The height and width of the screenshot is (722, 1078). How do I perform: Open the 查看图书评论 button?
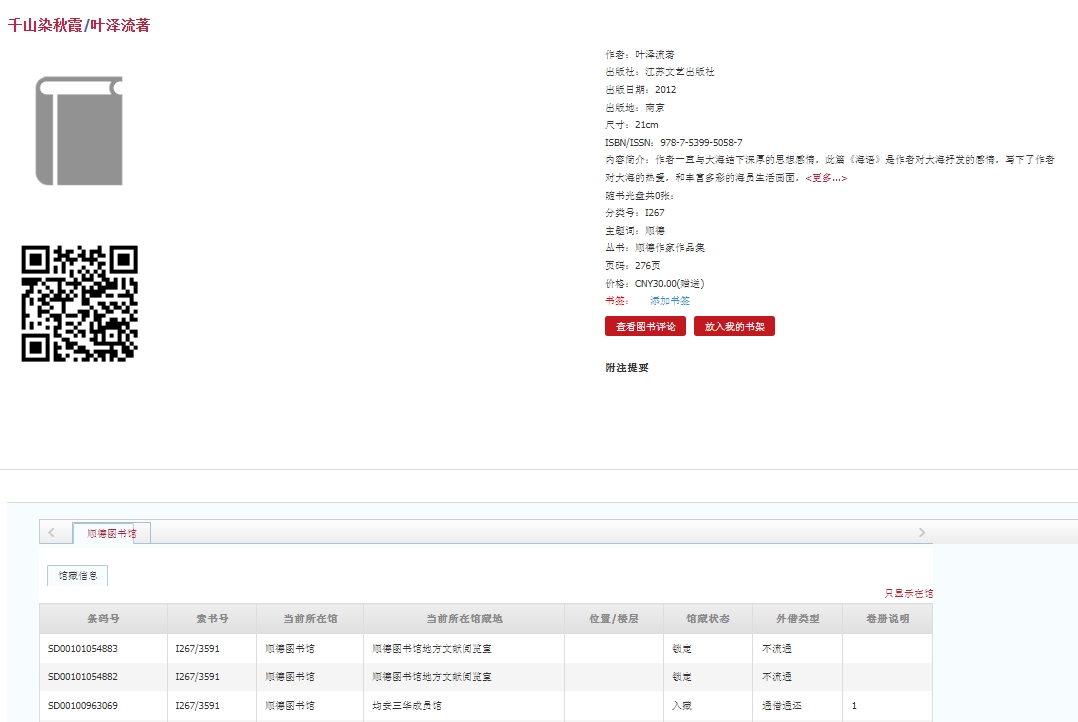click(646, 327)
